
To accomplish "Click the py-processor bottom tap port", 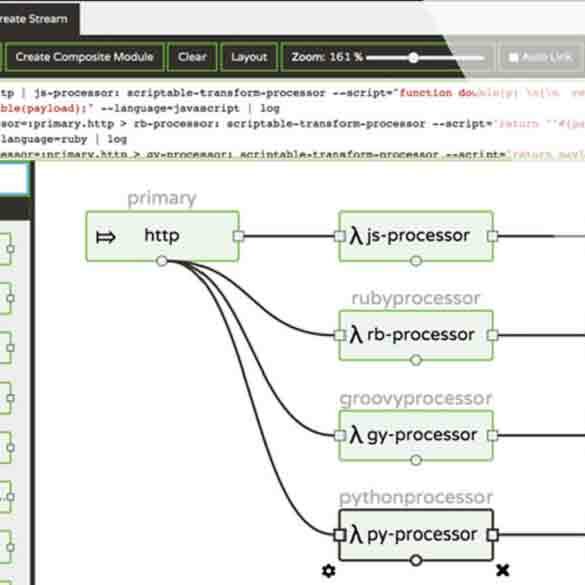I will (416, 560).
